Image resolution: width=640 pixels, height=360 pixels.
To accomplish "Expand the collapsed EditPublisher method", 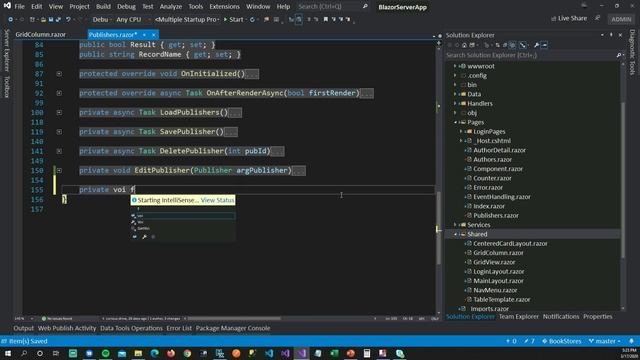I will pyautogui.click(x=59, y=170).
